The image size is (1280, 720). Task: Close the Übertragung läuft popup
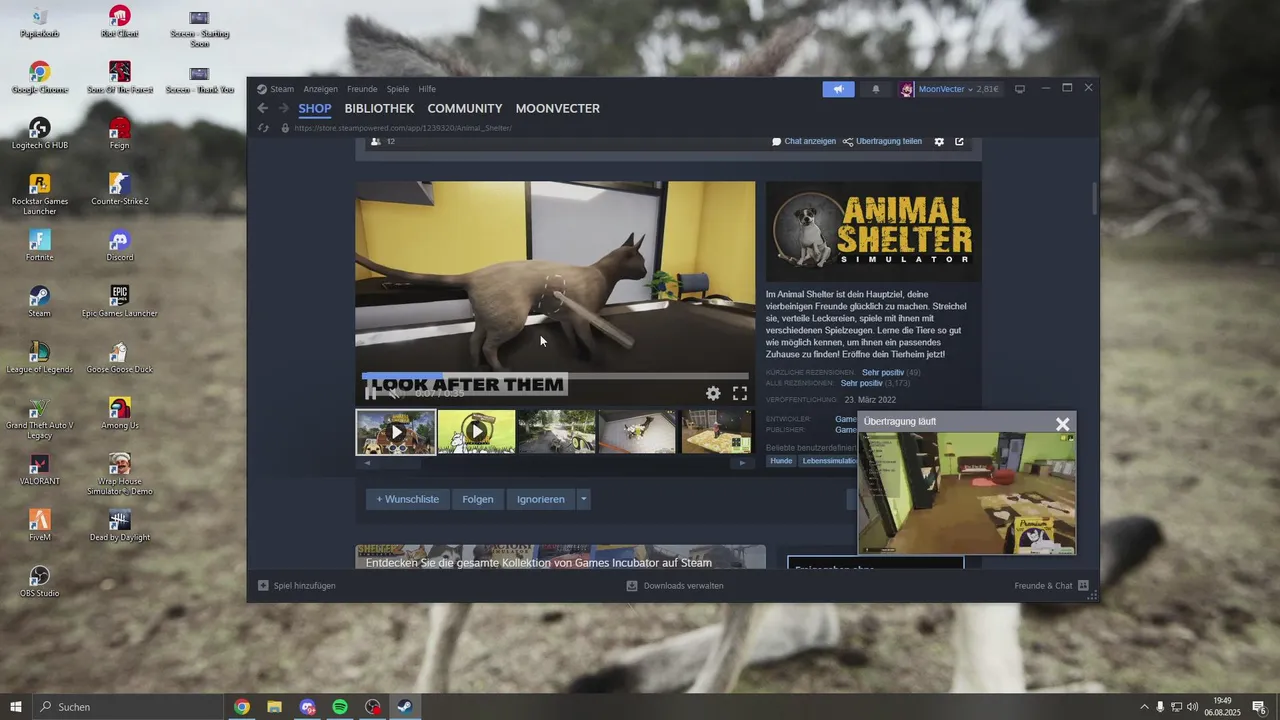point(1063,424)
